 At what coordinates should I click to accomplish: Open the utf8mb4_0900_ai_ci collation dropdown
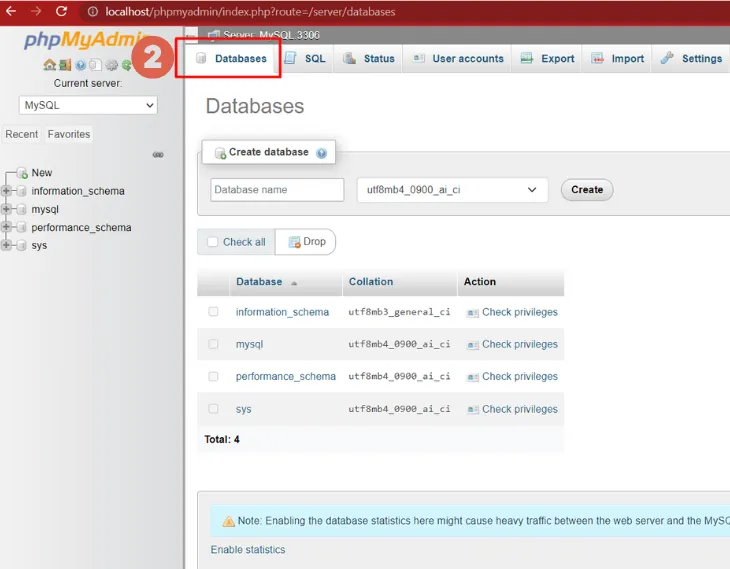click(x=452, y=190)
